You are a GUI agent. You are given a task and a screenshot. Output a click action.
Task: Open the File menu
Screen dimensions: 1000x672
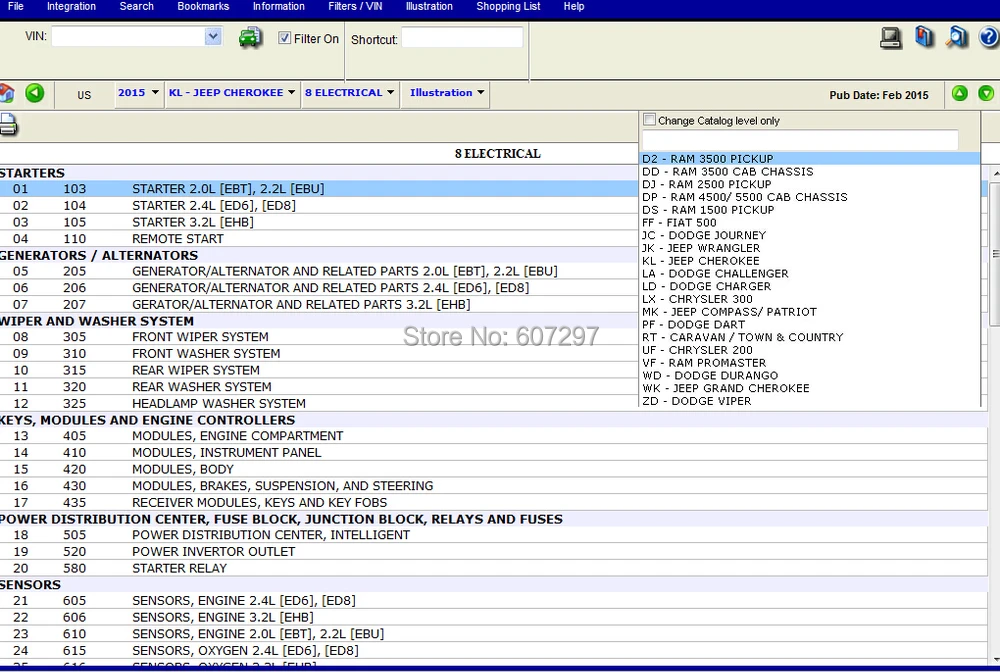15,6
